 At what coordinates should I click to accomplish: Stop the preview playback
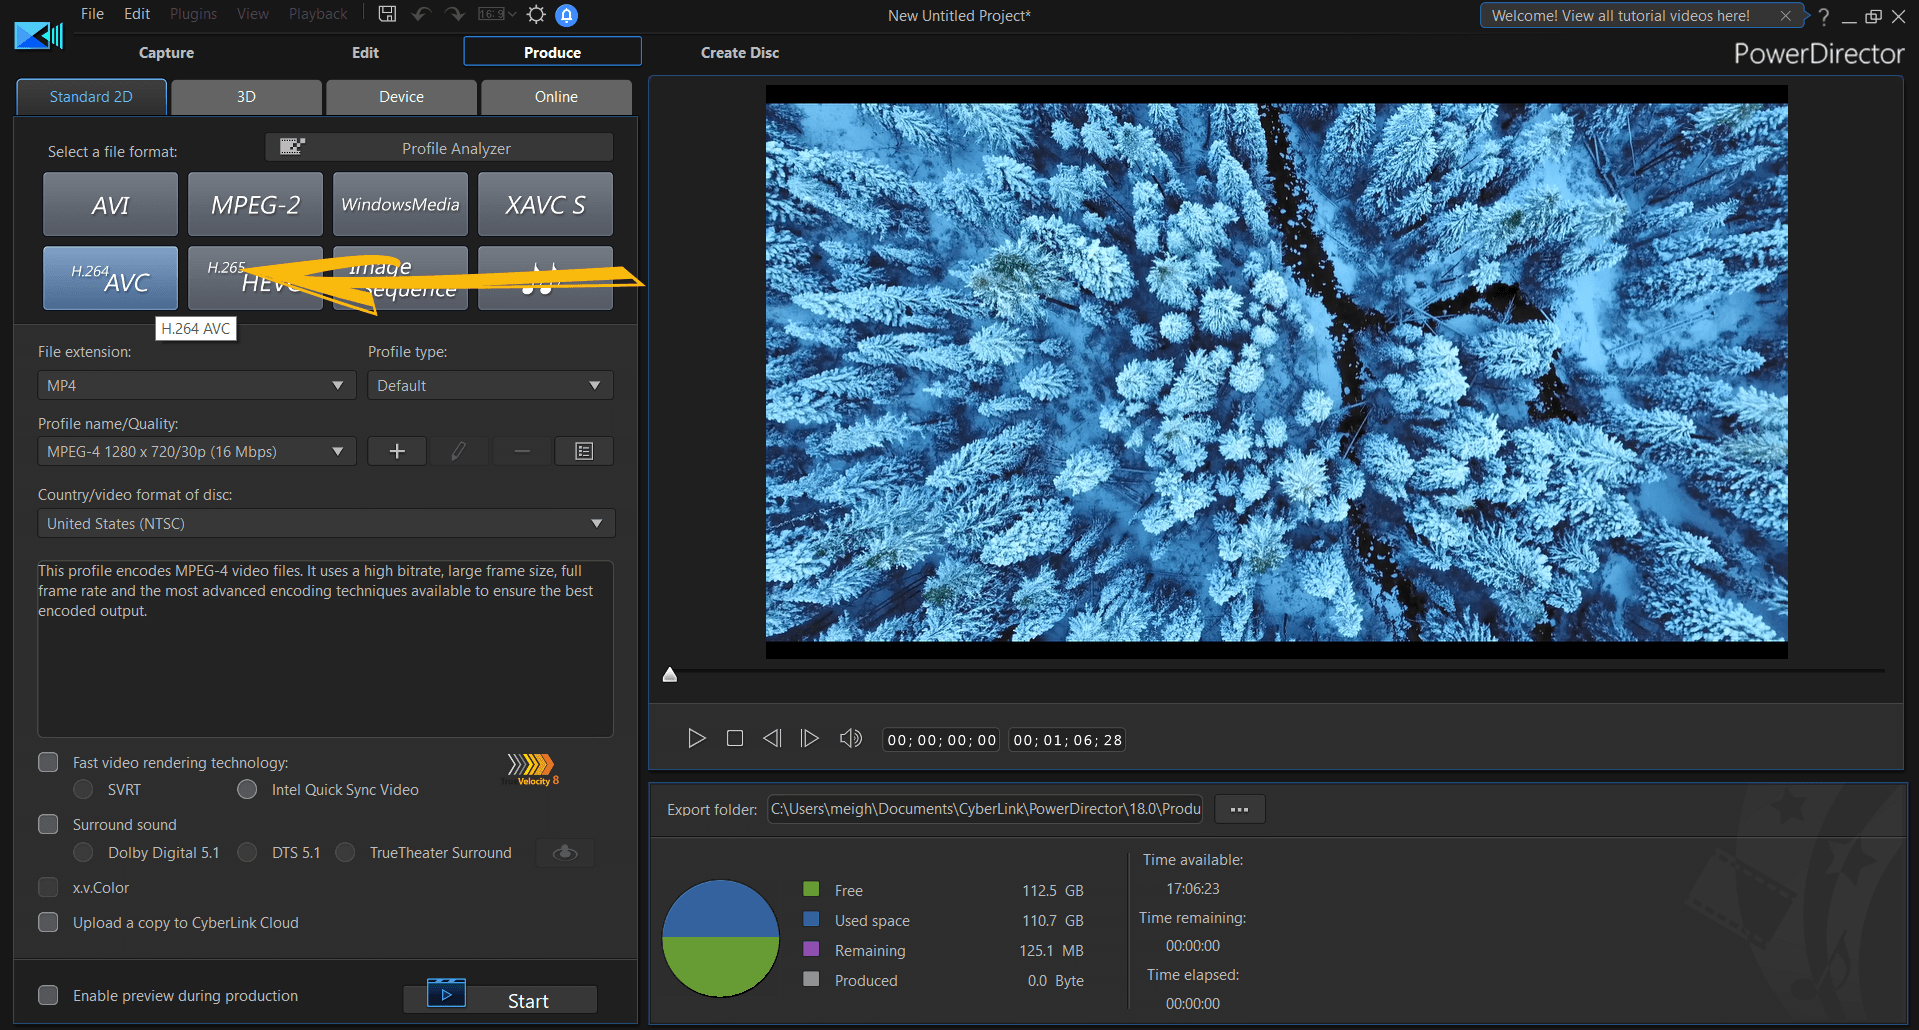[734, 738]
